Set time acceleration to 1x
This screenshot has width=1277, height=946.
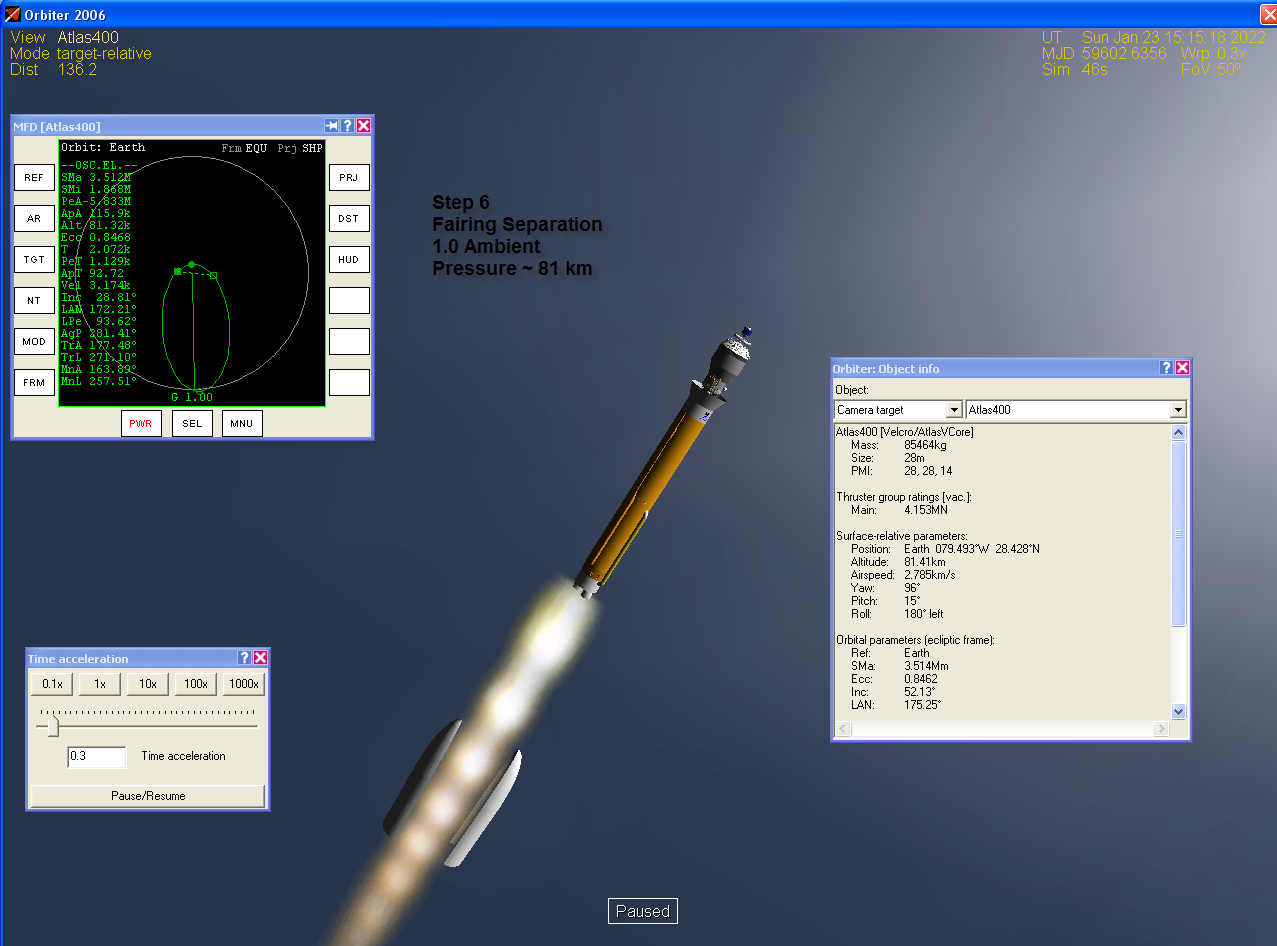click(x=100, y=684)
